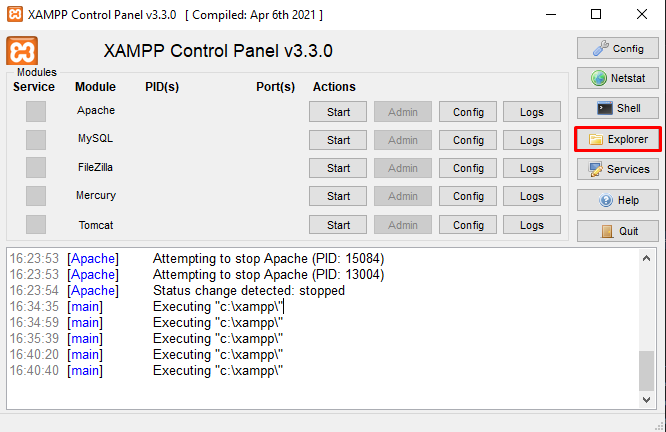
Task: Click the 16:40:40 main log entry
Action: click(147, 370)
